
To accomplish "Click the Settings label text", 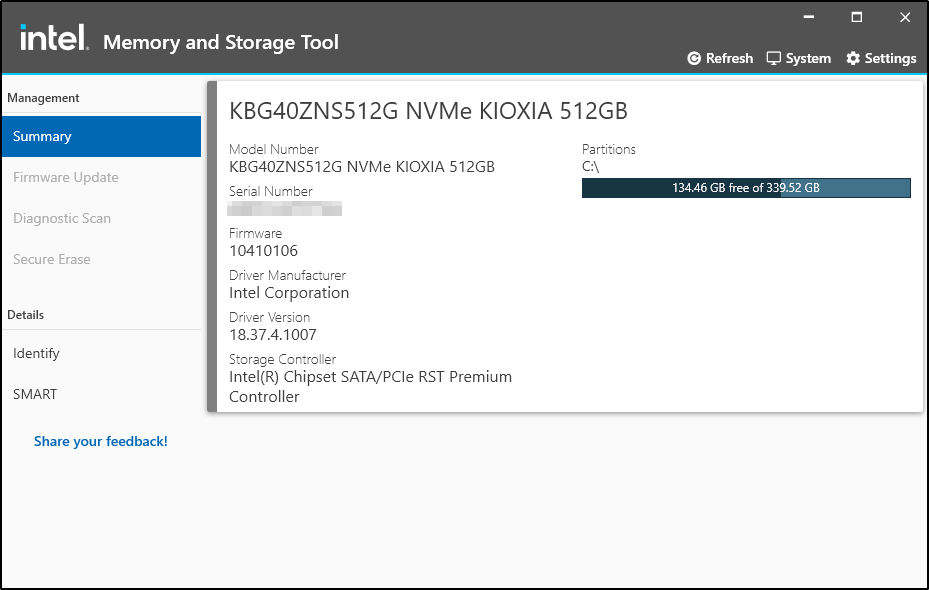I will (890, 58).
